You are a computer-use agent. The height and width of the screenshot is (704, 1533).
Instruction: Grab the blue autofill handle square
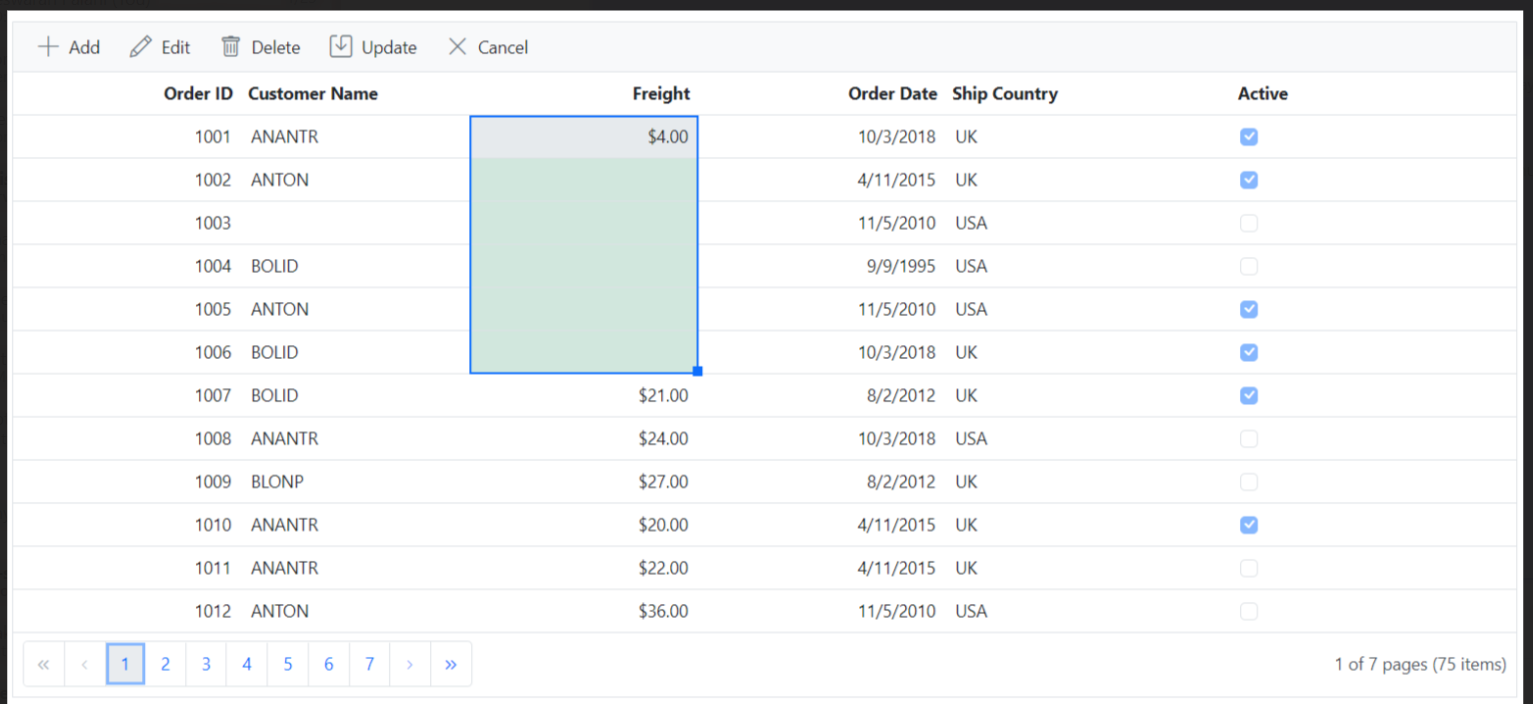pos(698,371)
